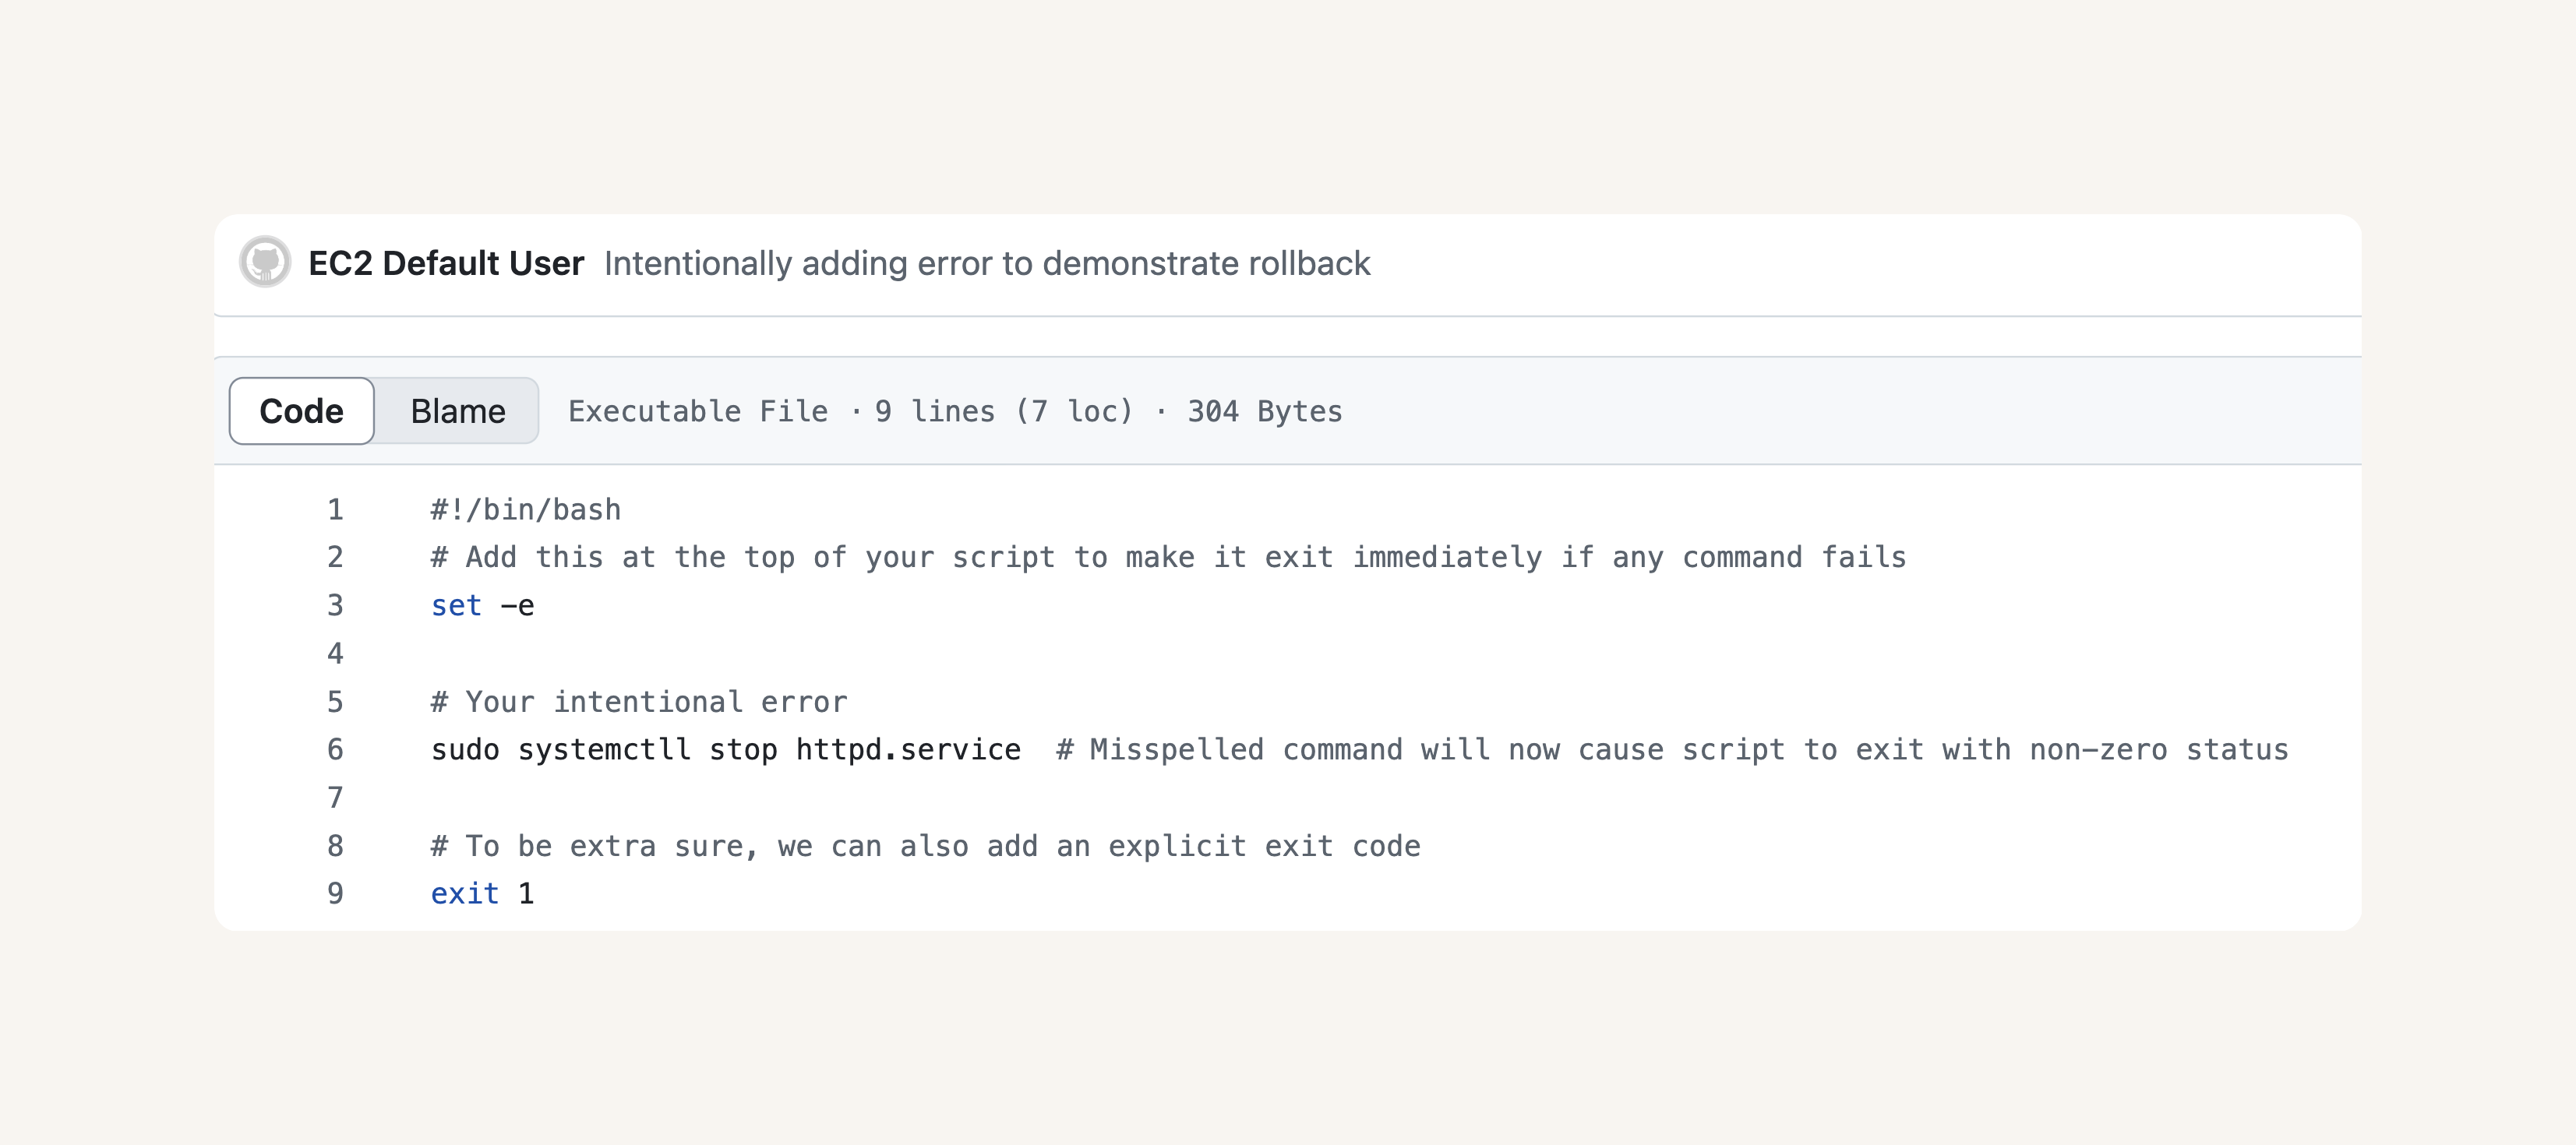This screenshot has height=1145, width=2576.
Task: Select line number 2
Action: click(336, 557)
